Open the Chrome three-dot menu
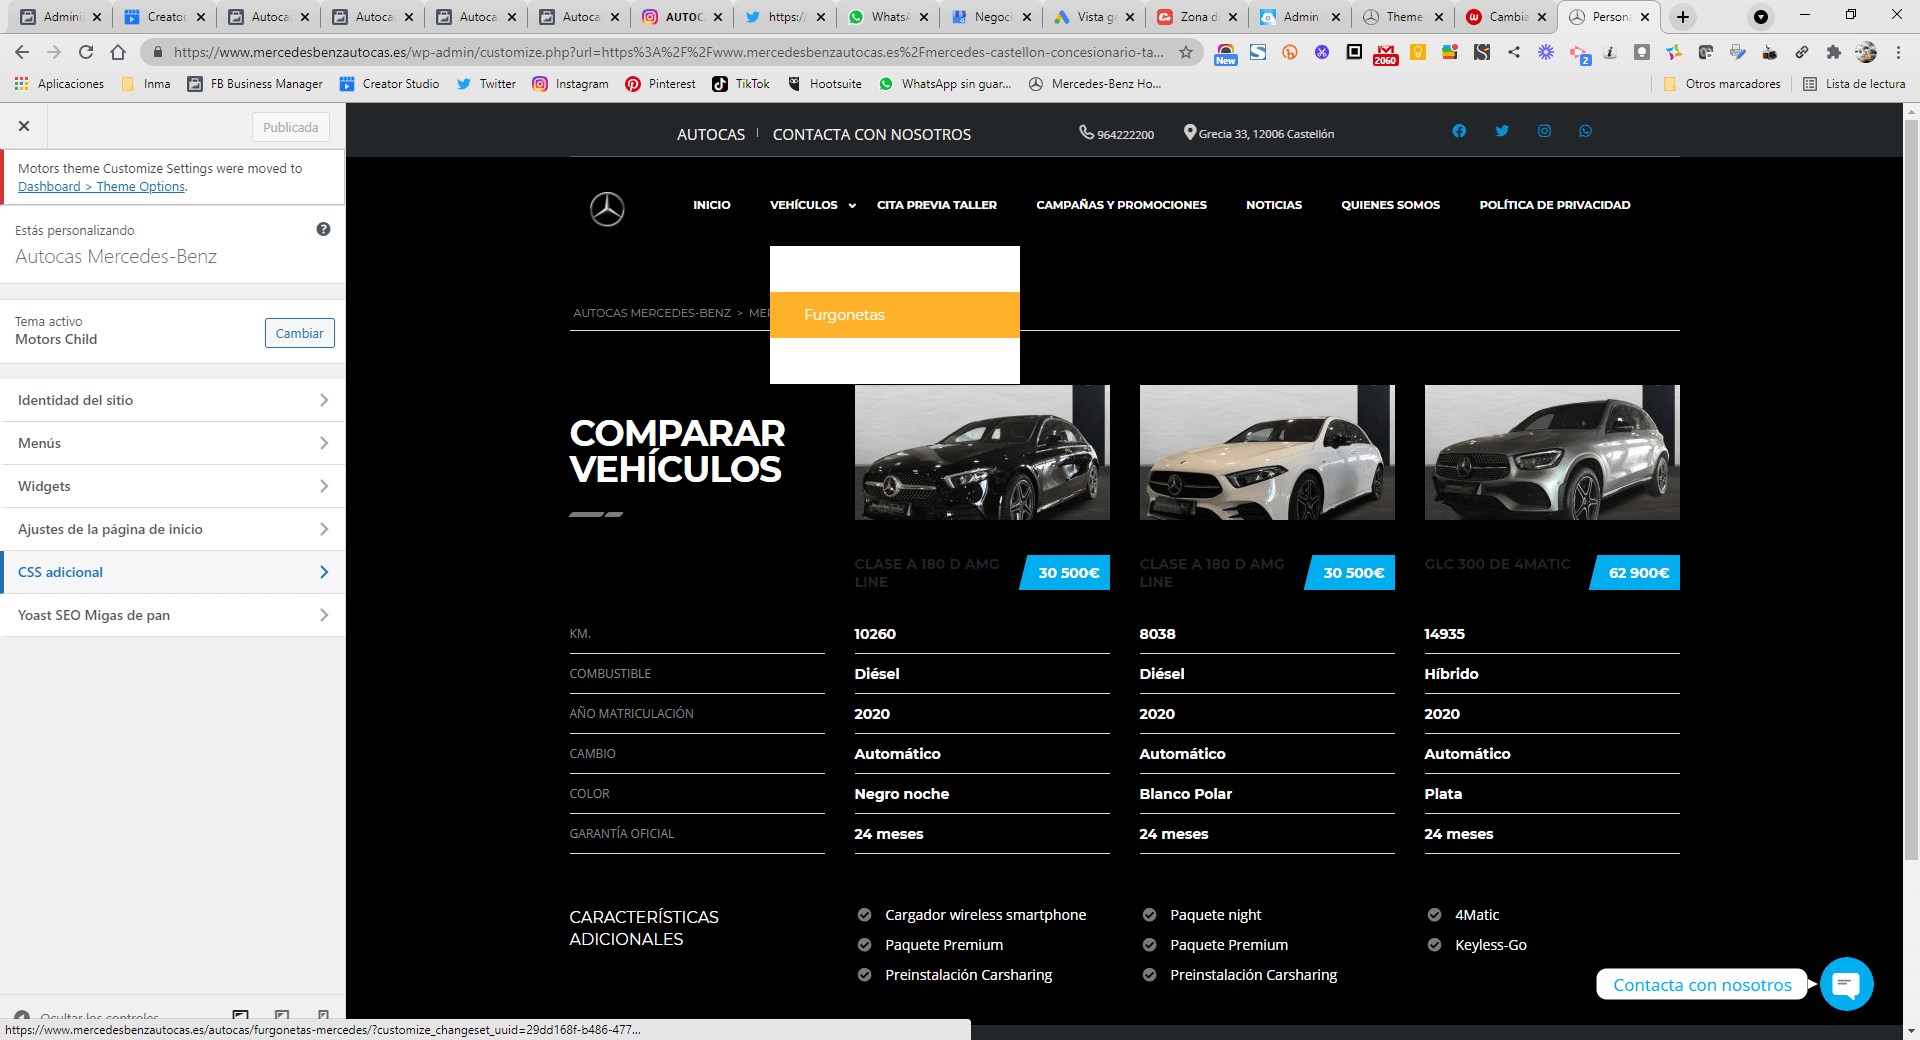 click(1898, 52)
